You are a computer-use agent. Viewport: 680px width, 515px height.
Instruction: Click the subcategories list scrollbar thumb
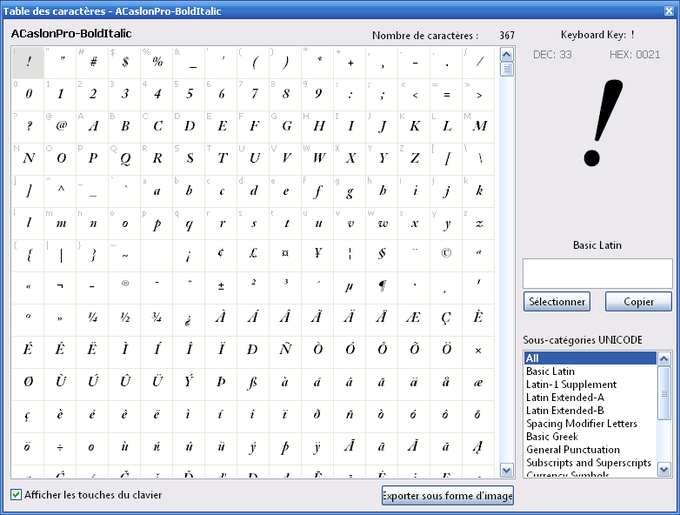(x=664, y=393)
